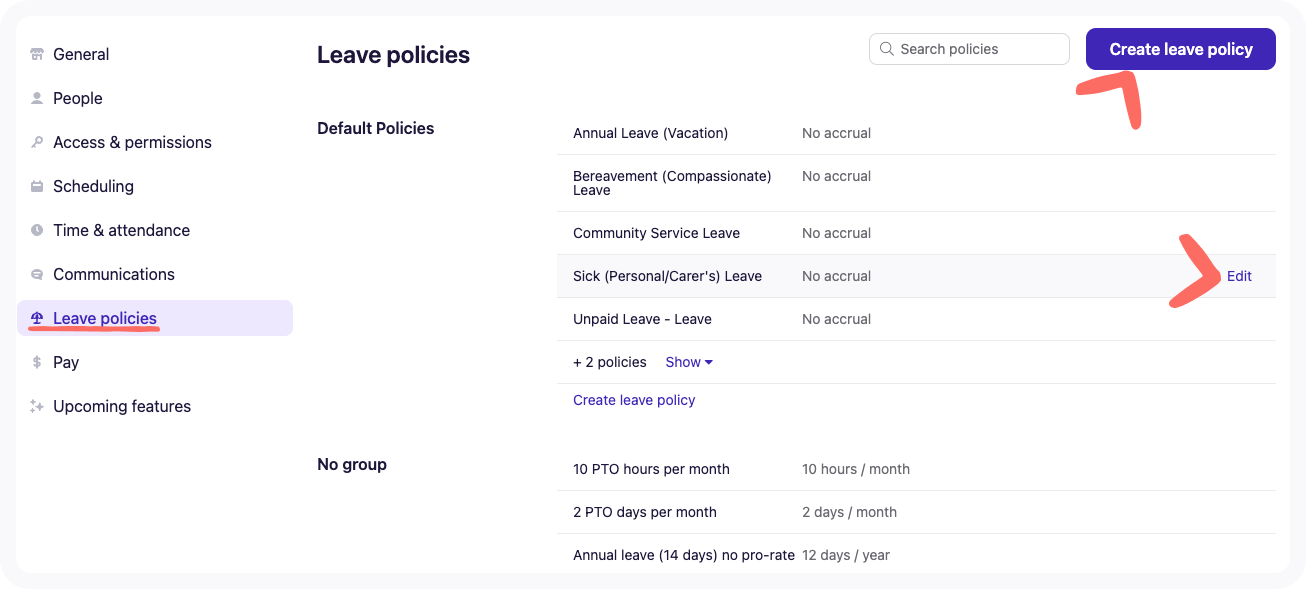Click the Scheduling calendar icon

click(x=37, y=186)
